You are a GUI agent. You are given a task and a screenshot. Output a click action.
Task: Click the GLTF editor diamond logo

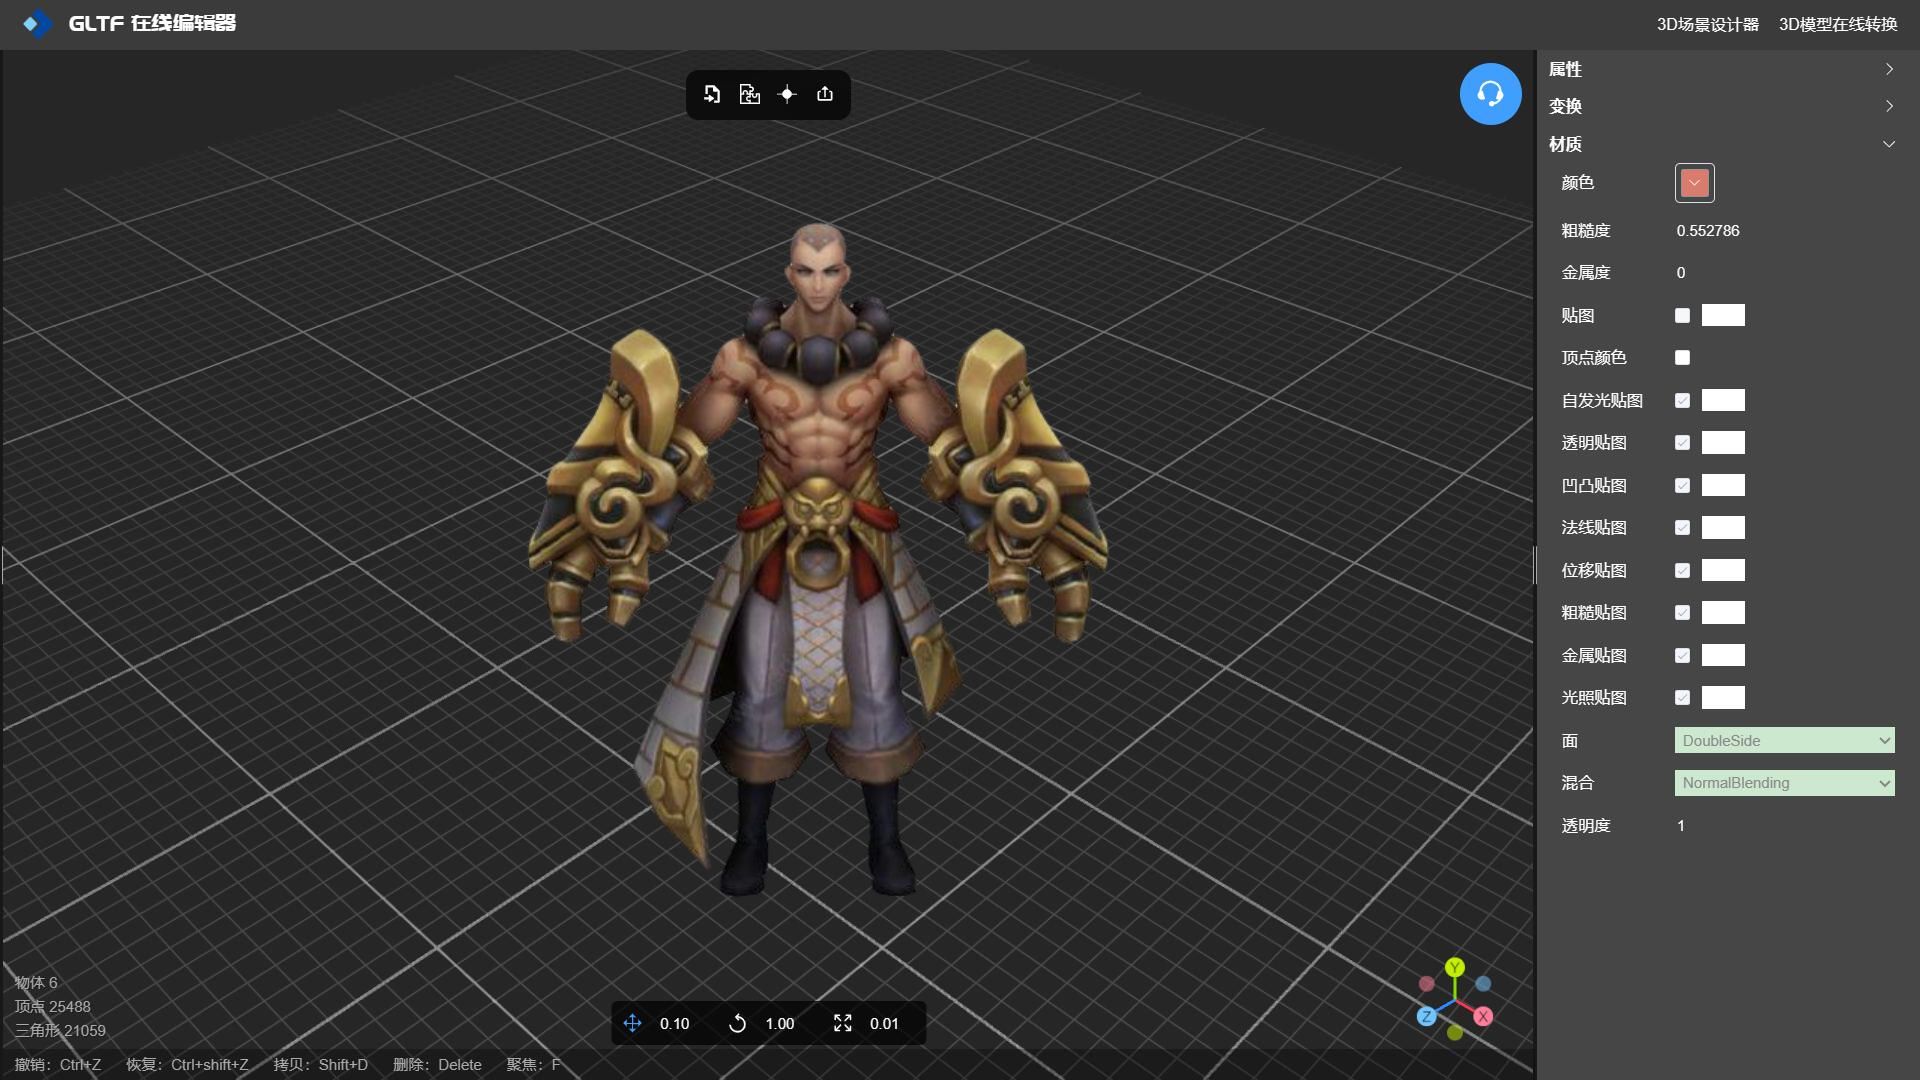[x=37, y=23]
